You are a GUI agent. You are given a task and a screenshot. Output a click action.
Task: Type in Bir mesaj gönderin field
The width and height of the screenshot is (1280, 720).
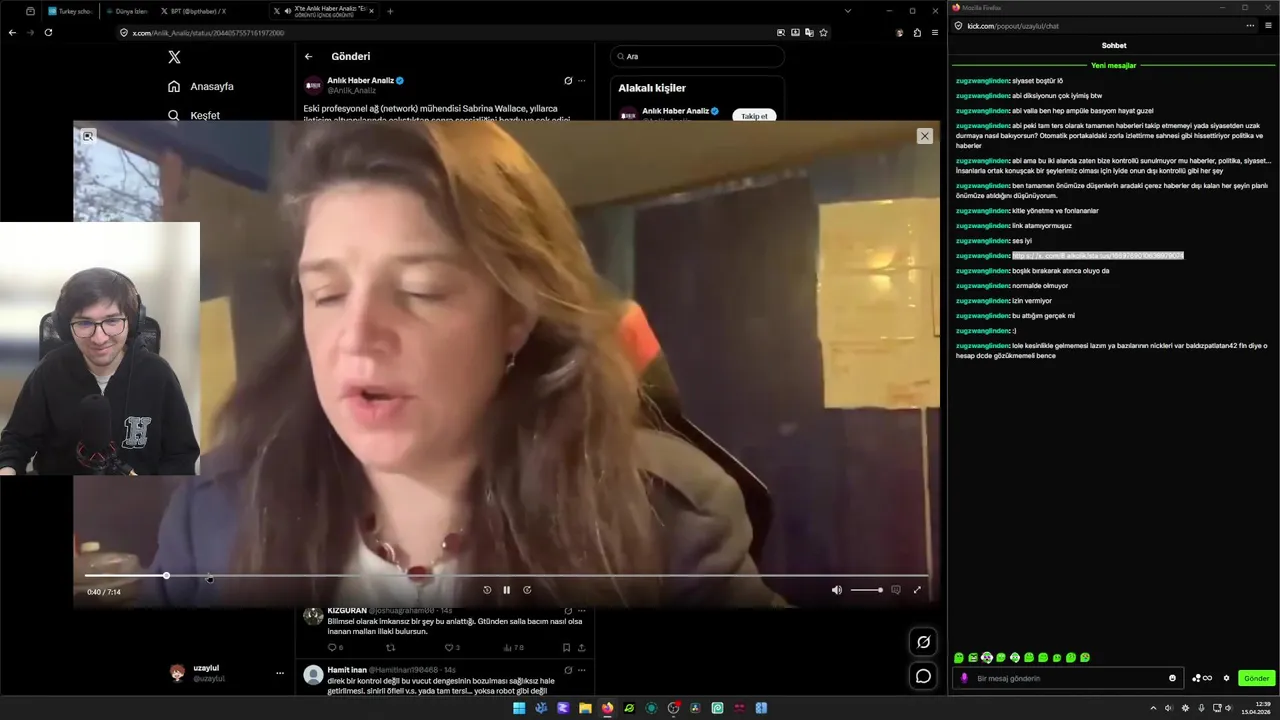tap(1070, 678)
